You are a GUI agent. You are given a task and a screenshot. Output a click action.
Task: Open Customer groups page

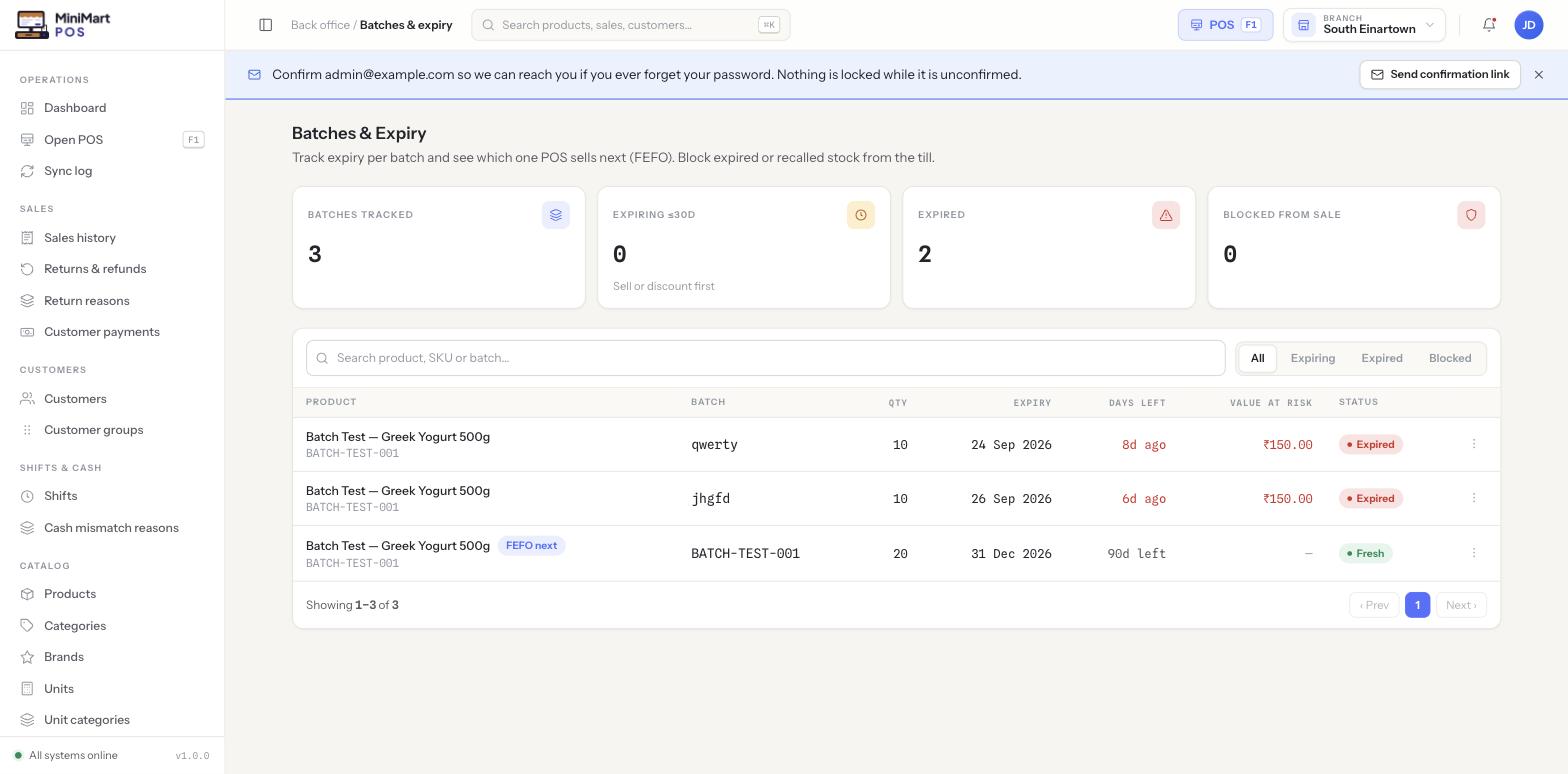112,430
